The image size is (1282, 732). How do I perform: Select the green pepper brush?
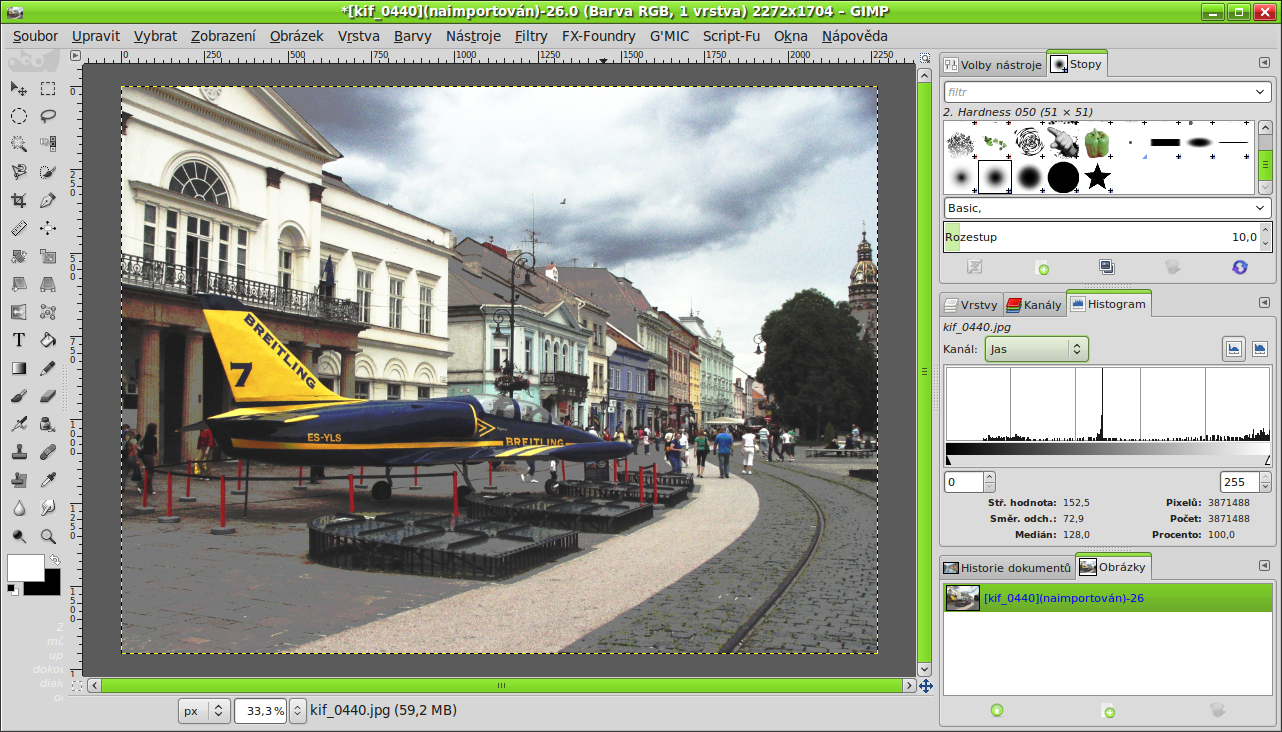coord(1097,143)
